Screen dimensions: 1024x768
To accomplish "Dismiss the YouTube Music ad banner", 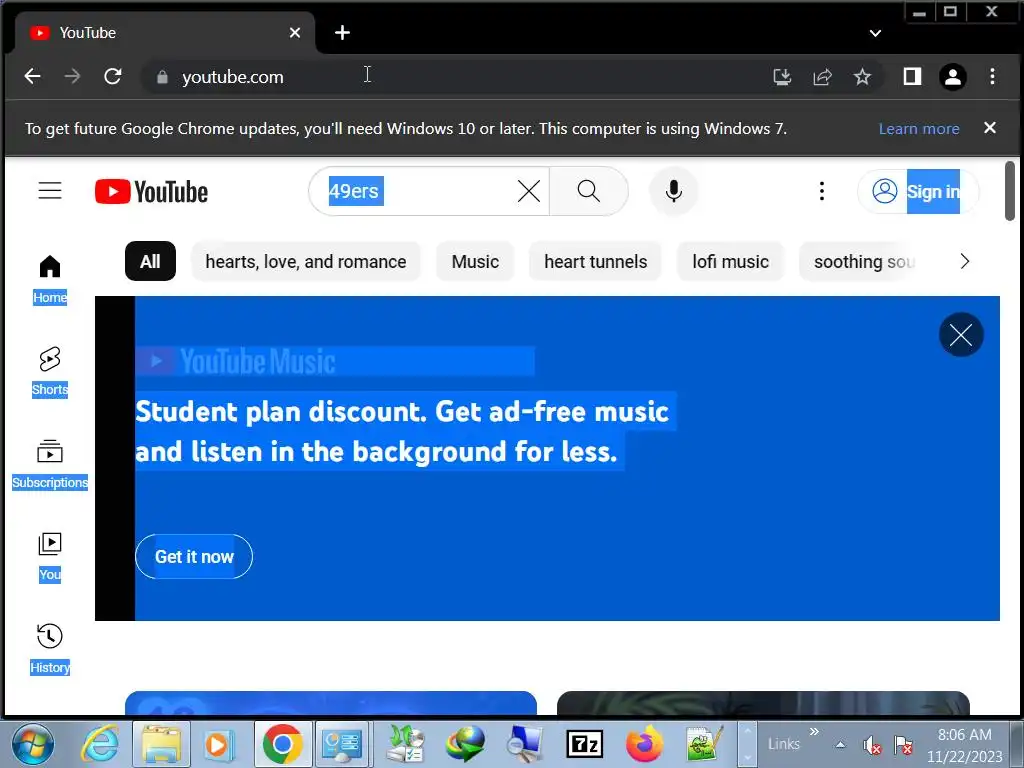I will 961,335.
